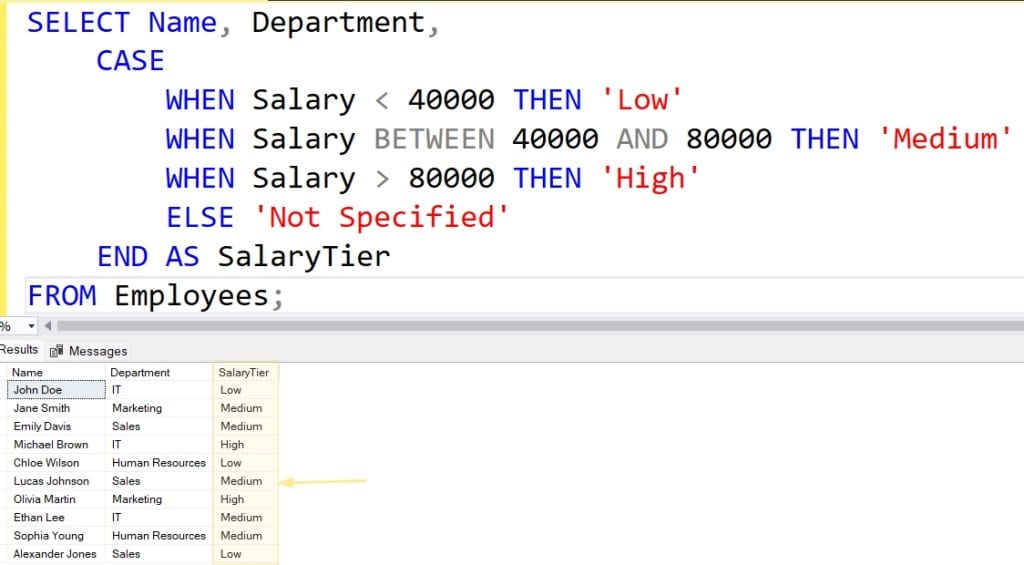Select the Chloe Wilson cell
Viewport: 1024px width, 565px height.
[56, 463]
